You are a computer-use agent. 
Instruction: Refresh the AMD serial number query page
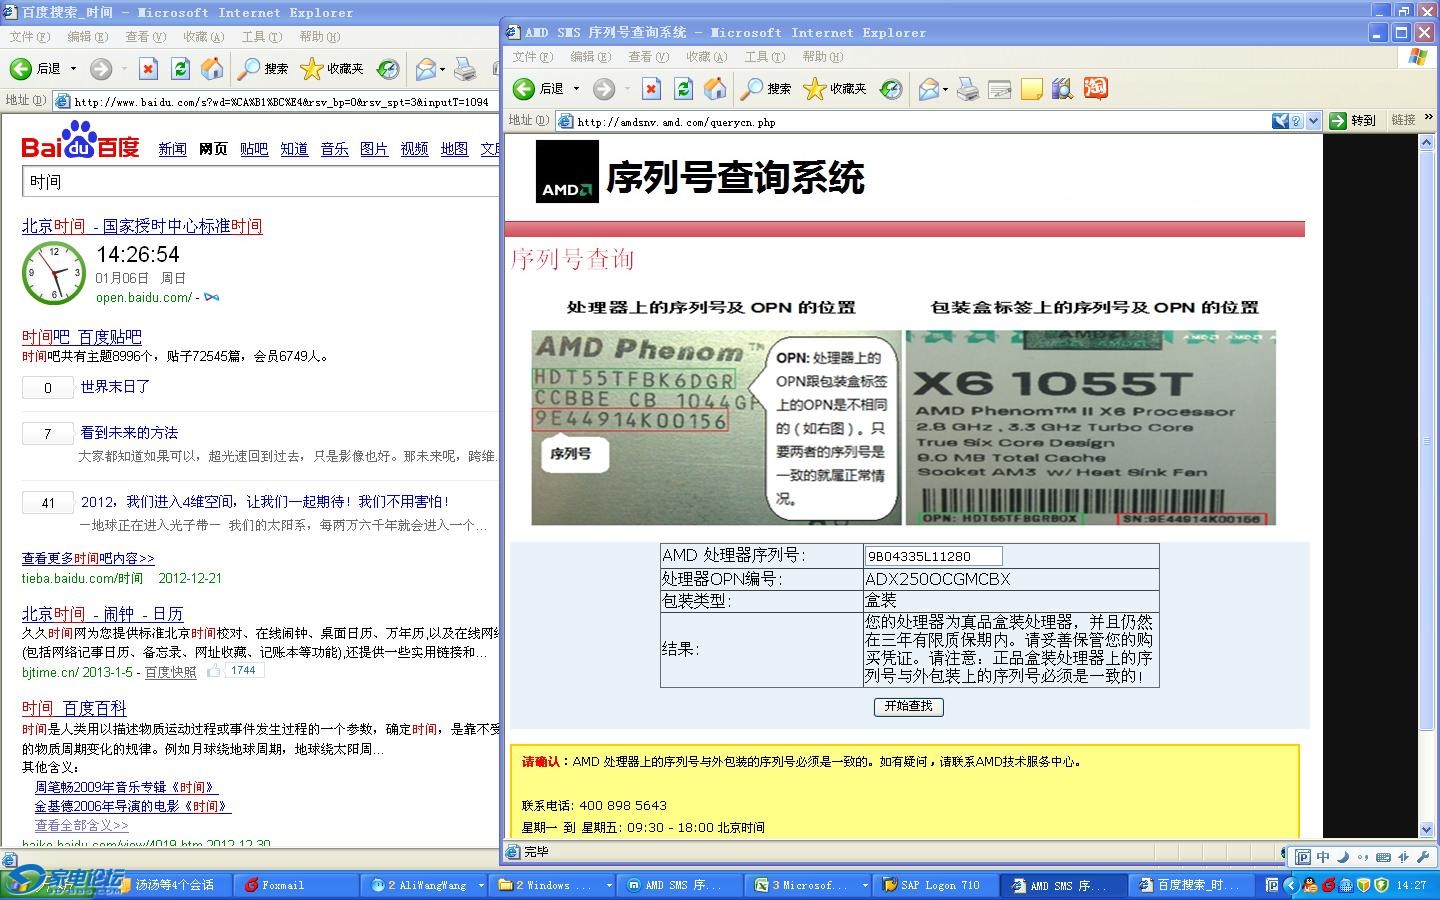(x=683, y=89)
